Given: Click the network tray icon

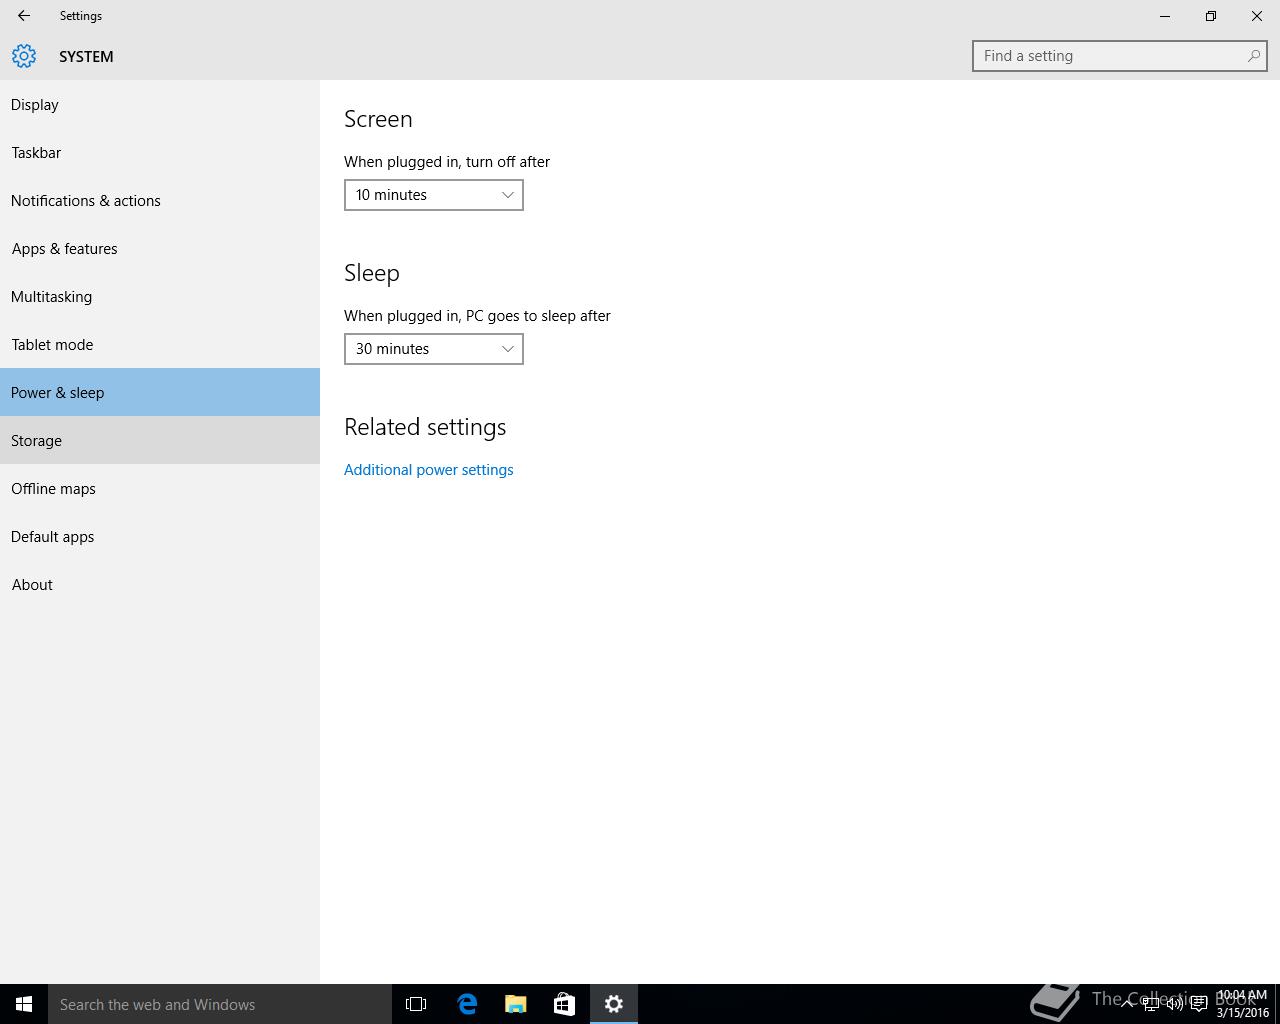Looking at the screenshot, I should [x=1151, y=1004].
